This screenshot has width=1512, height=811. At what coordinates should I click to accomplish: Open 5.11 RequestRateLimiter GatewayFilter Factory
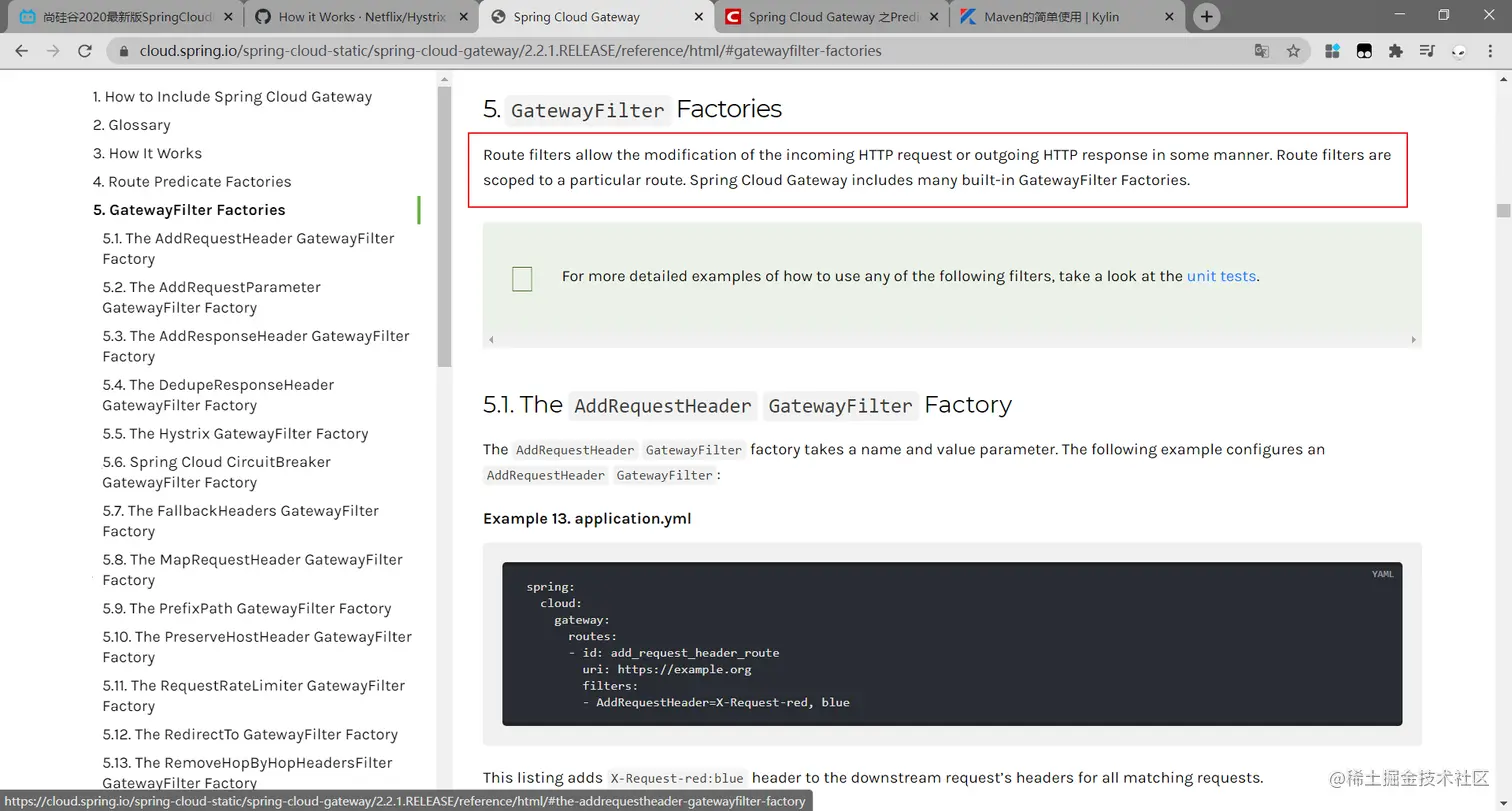pyautogui.click(x=253, y=696)
